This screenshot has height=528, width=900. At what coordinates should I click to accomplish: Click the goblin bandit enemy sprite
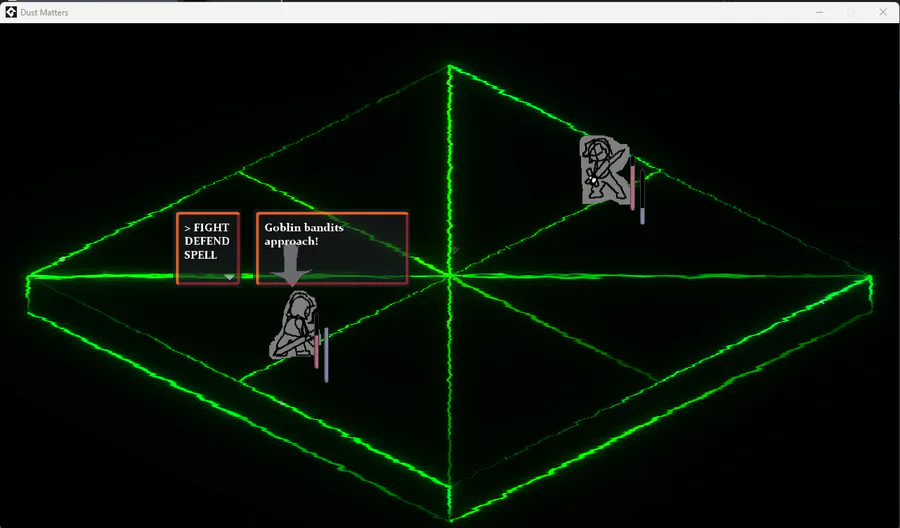click(x=604, y=170)
